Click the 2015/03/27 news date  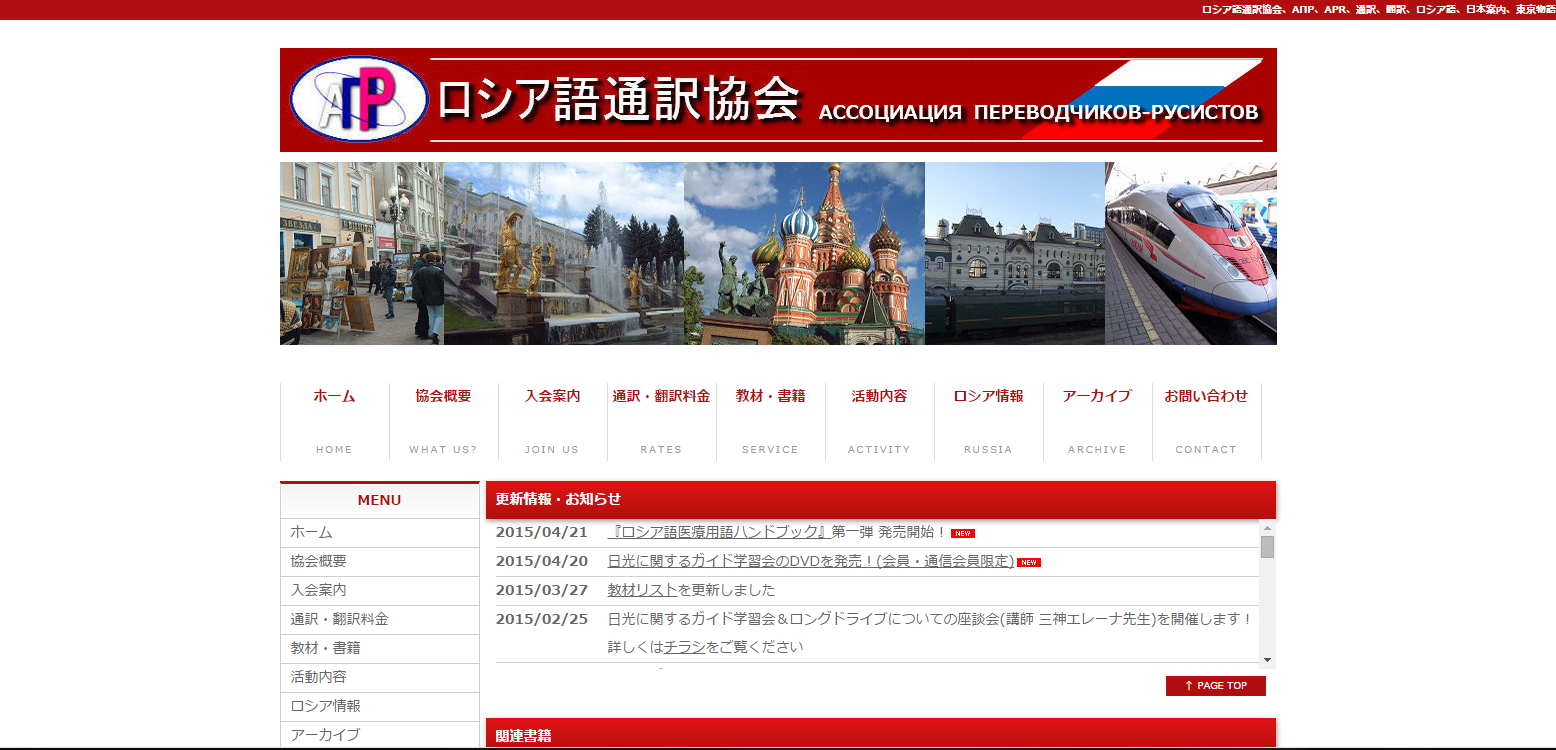coord(542,590)
